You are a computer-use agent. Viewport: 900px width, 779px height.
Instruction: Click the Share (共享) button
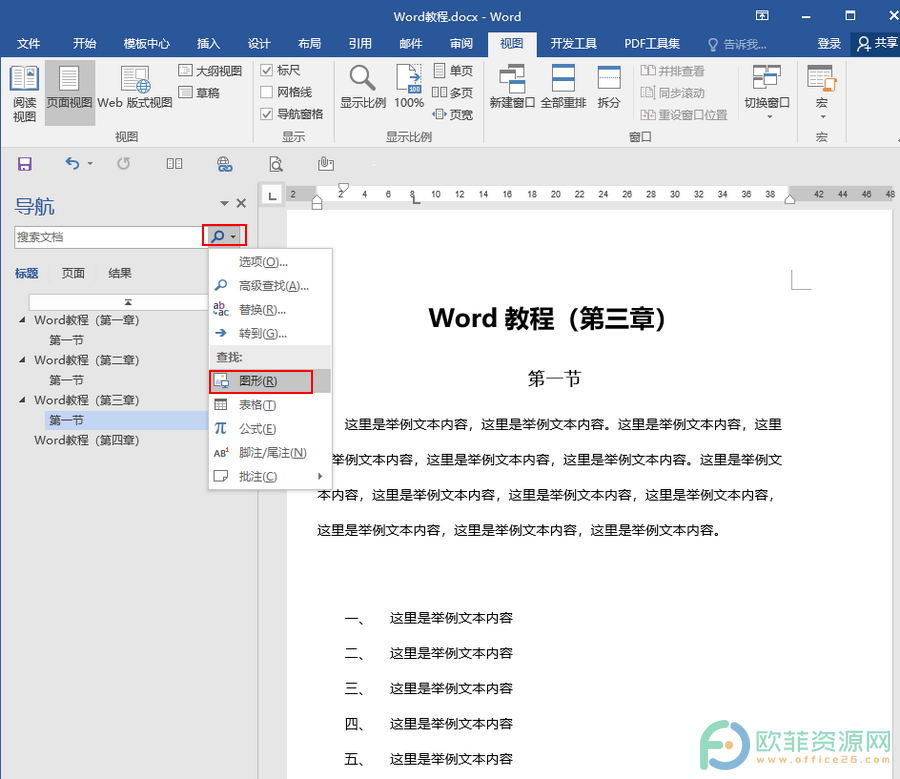click(876, 44)
